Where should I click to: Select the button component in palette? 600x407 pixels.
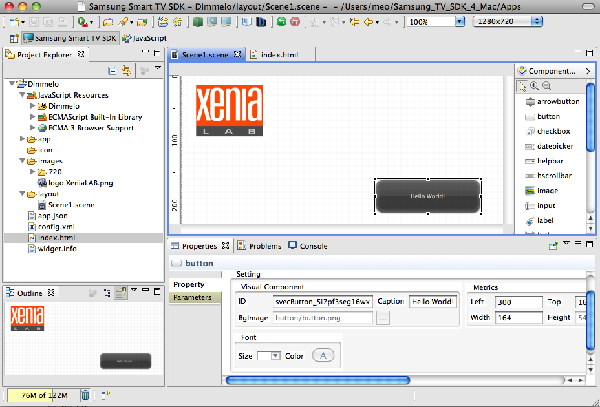543,117
